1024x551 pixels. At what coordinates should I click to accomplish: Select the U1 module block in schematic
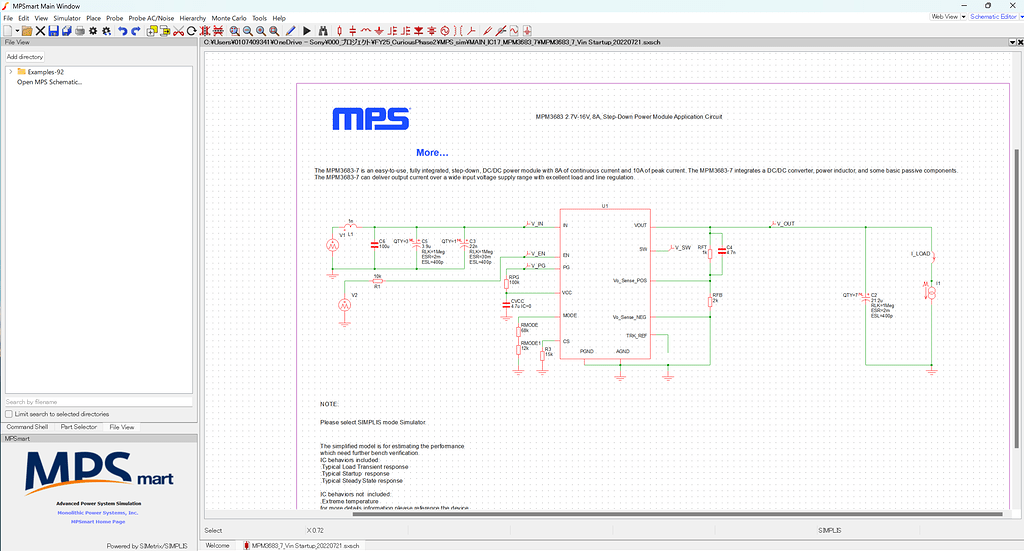click(605, 284)
